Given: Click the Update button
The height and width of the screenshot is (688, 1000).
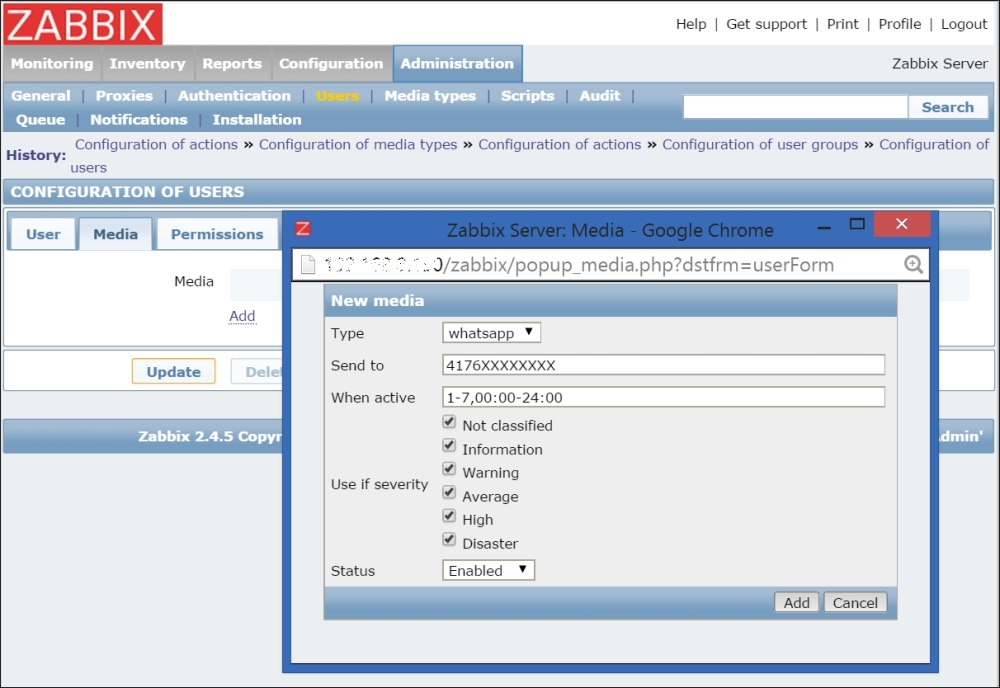Looking at the screenshot, I should point(173,372).
